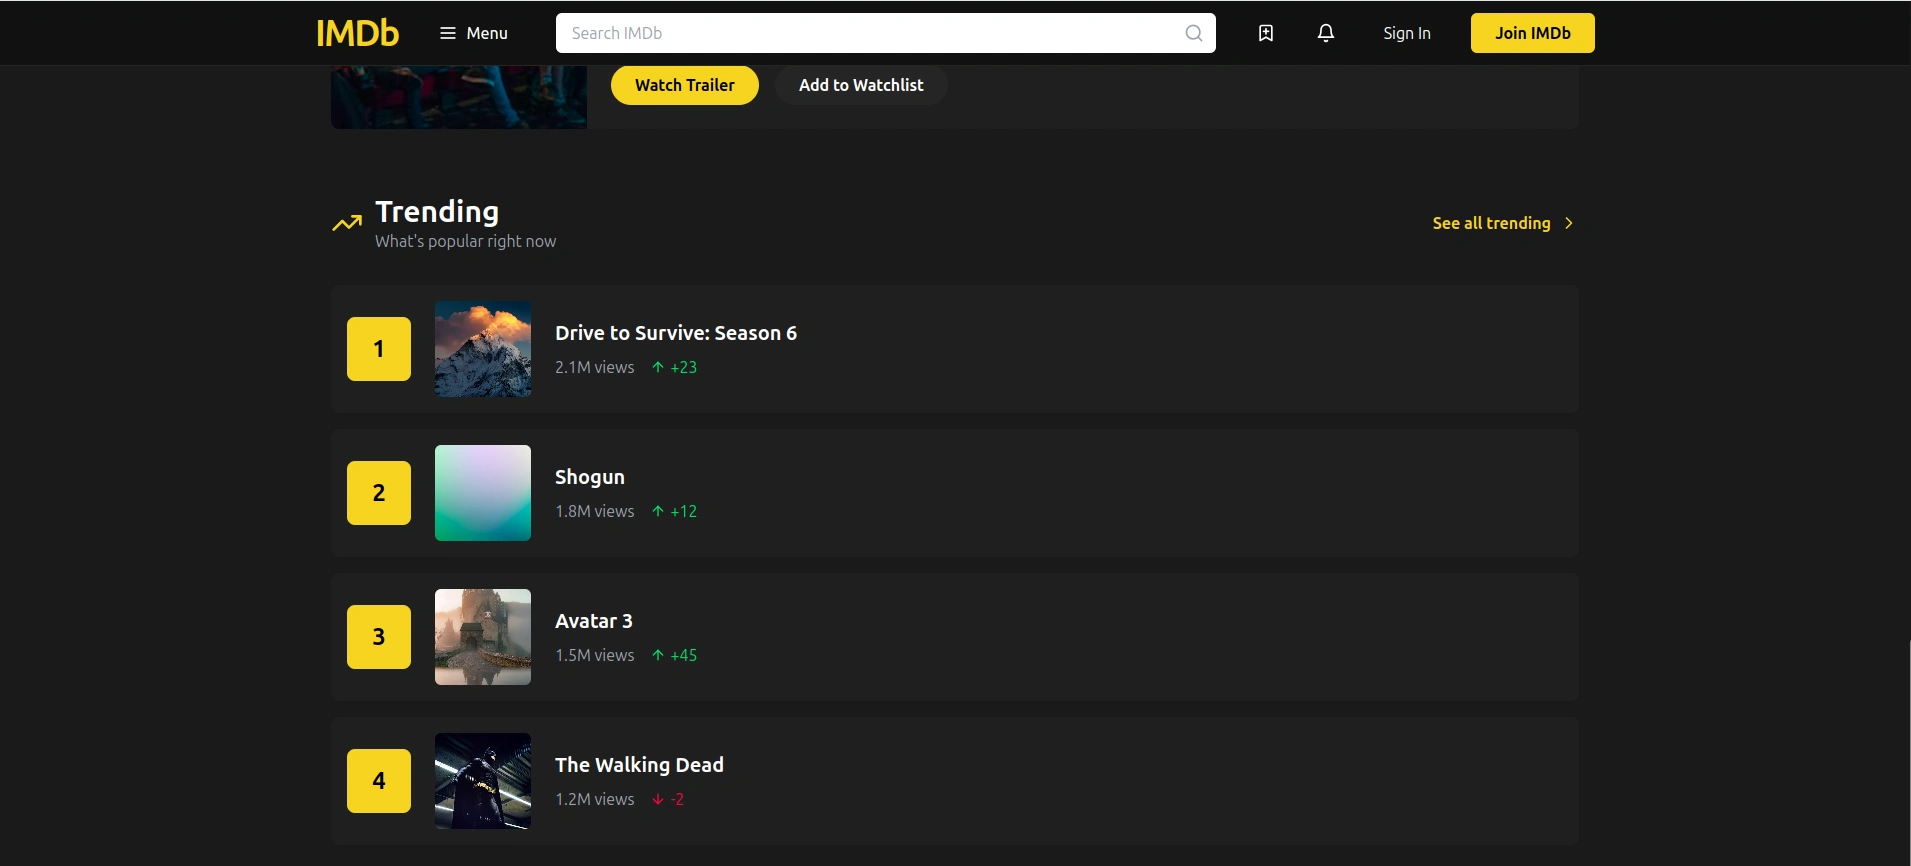Click the Watch Trailer button
This screenshot has width=1911, height=866.
(x=684, y=85)
